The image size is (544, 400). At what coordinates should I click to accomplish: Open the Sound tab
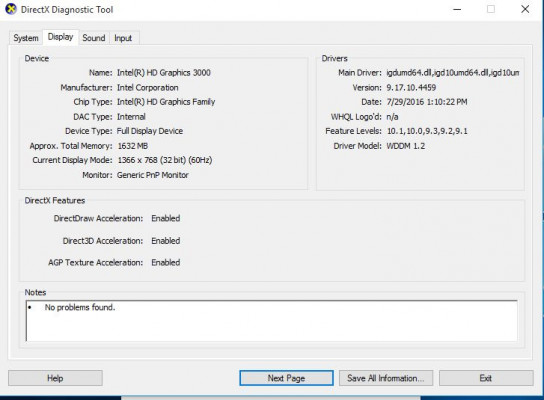coord(94,38)
